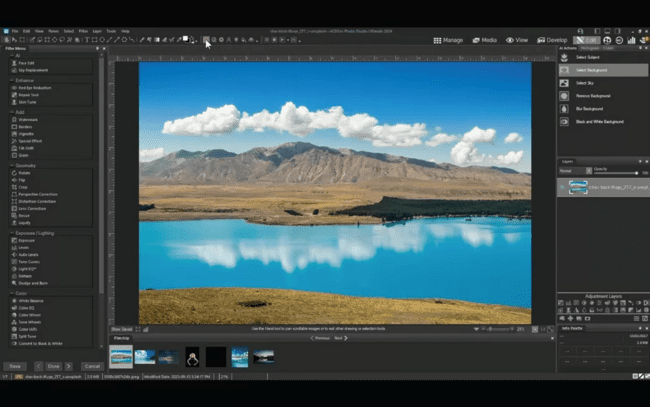Select the Brush tool icon
The height and width of the screenshot is (407, 650).
(x=142, y=40)
